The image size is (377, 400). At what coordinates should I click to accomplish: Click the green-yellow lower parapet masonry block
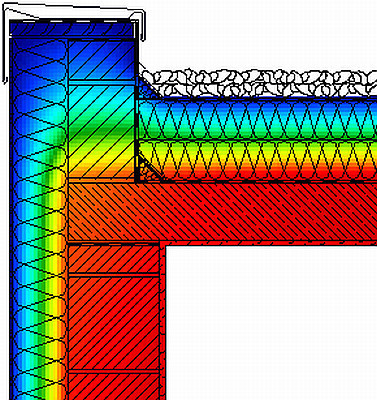coord(102,131)
